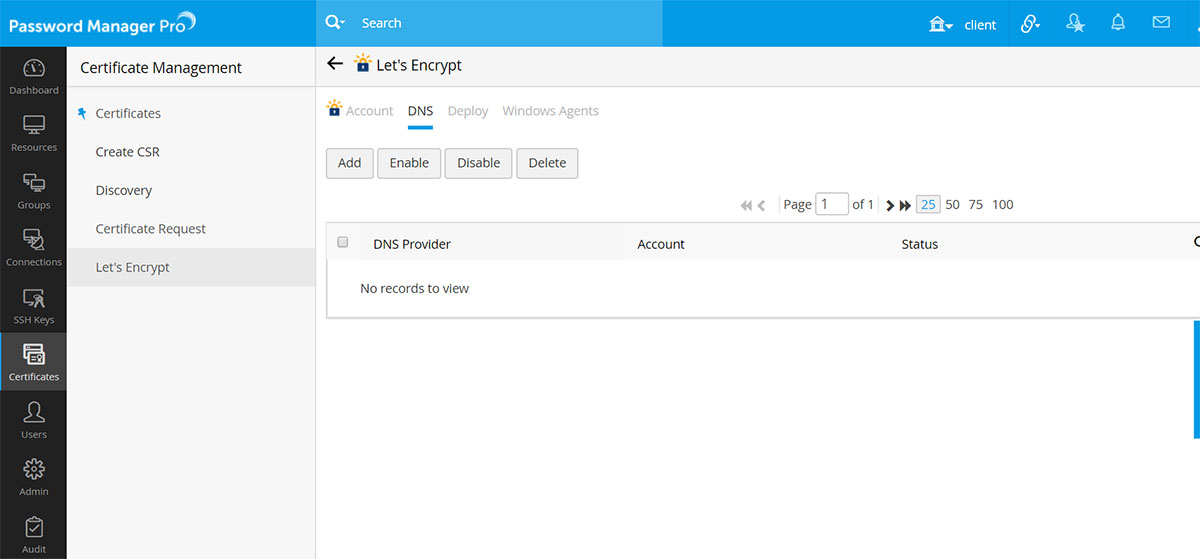Show 50 records per page
This screenshot has width=1200, height=559.
[x=952, y=204]
